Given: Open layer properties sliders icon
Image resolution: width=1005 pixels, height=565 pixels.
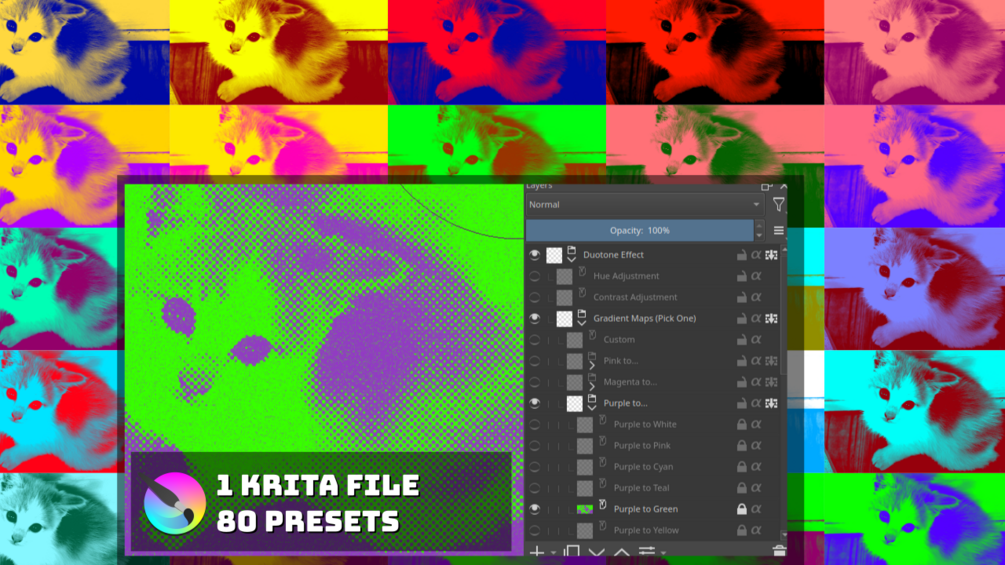Looking at the screenshot, I should coord(647,552).
